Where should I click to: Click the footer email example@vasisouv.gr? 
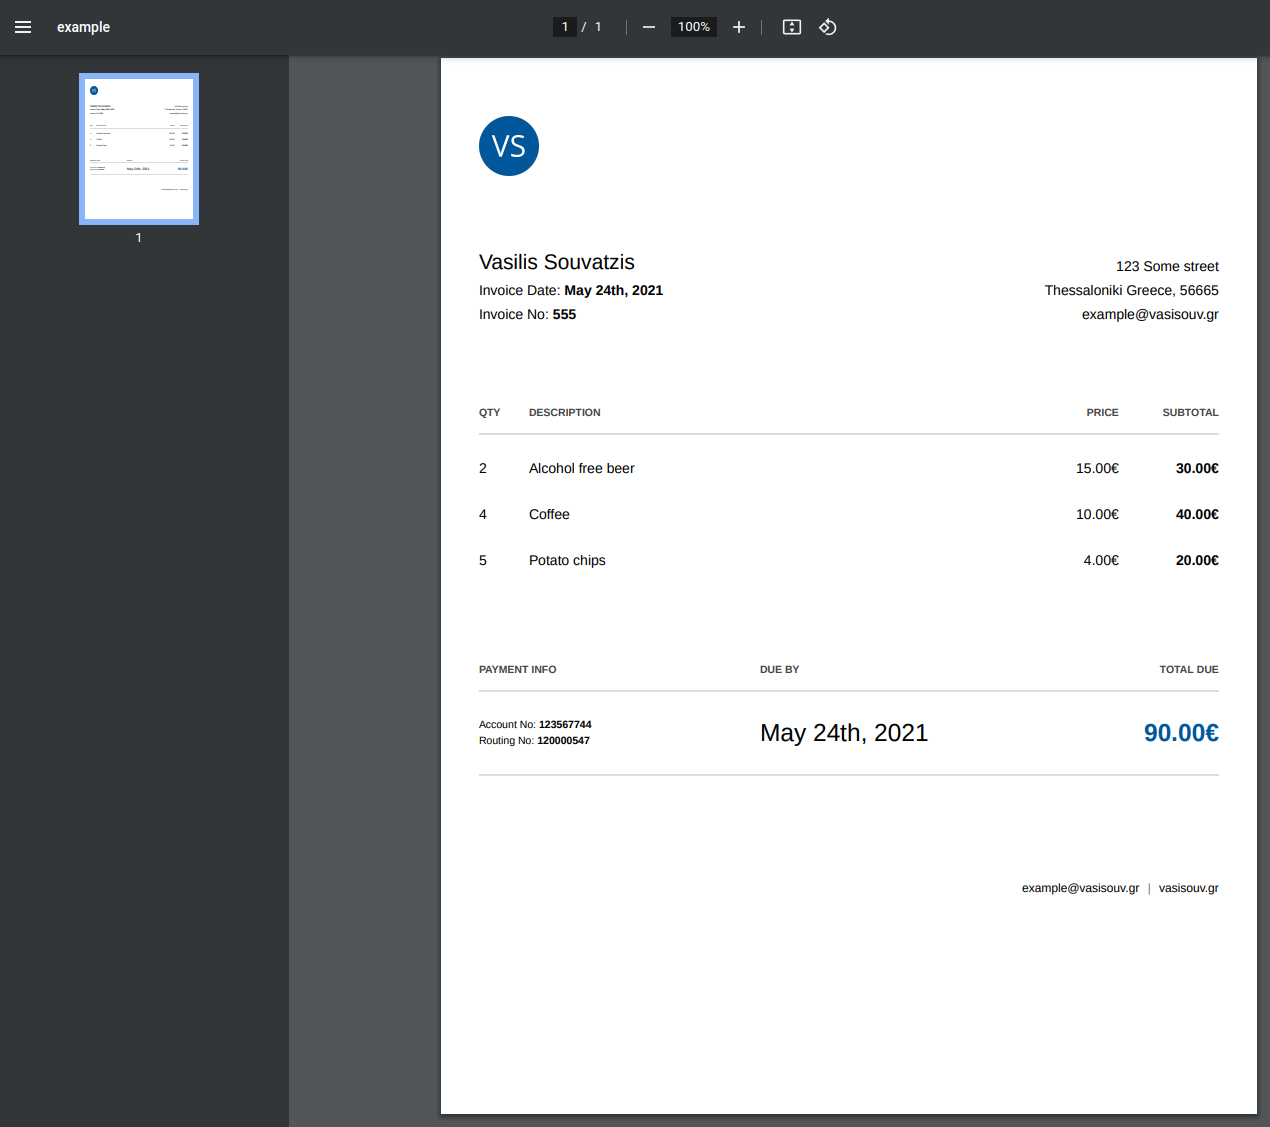tap(1080, 888)
